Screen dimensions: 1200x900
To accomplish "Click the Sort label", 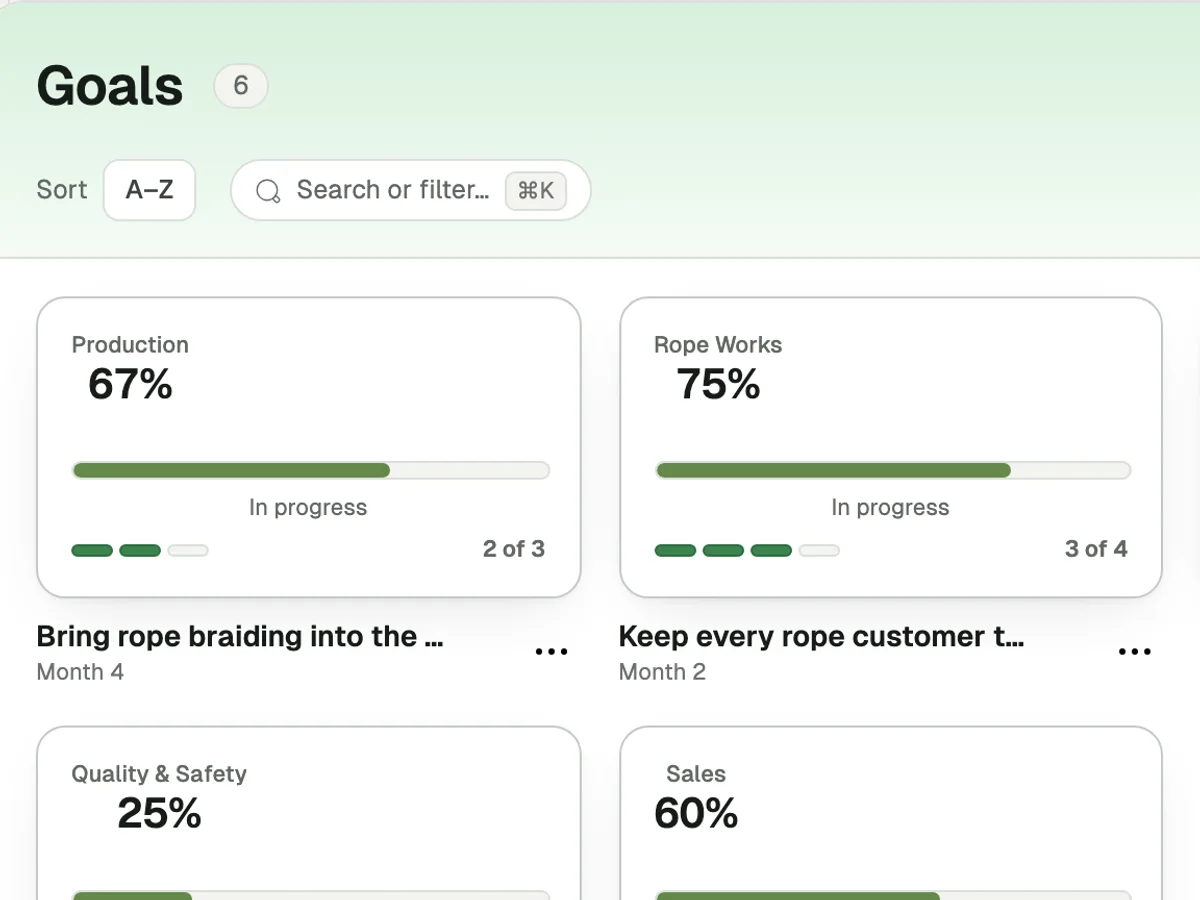I will coord(62,190).
